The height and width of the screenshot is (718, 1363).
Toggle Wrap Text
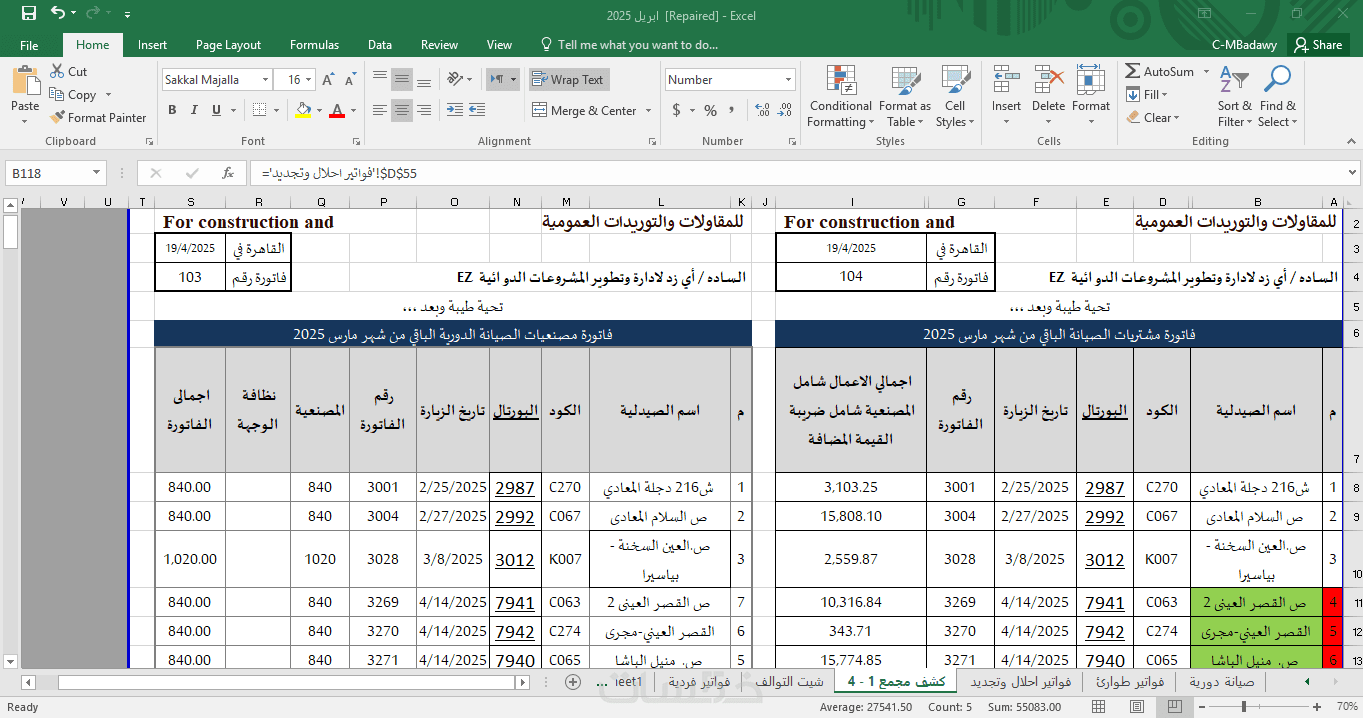(x=568, y=80)
